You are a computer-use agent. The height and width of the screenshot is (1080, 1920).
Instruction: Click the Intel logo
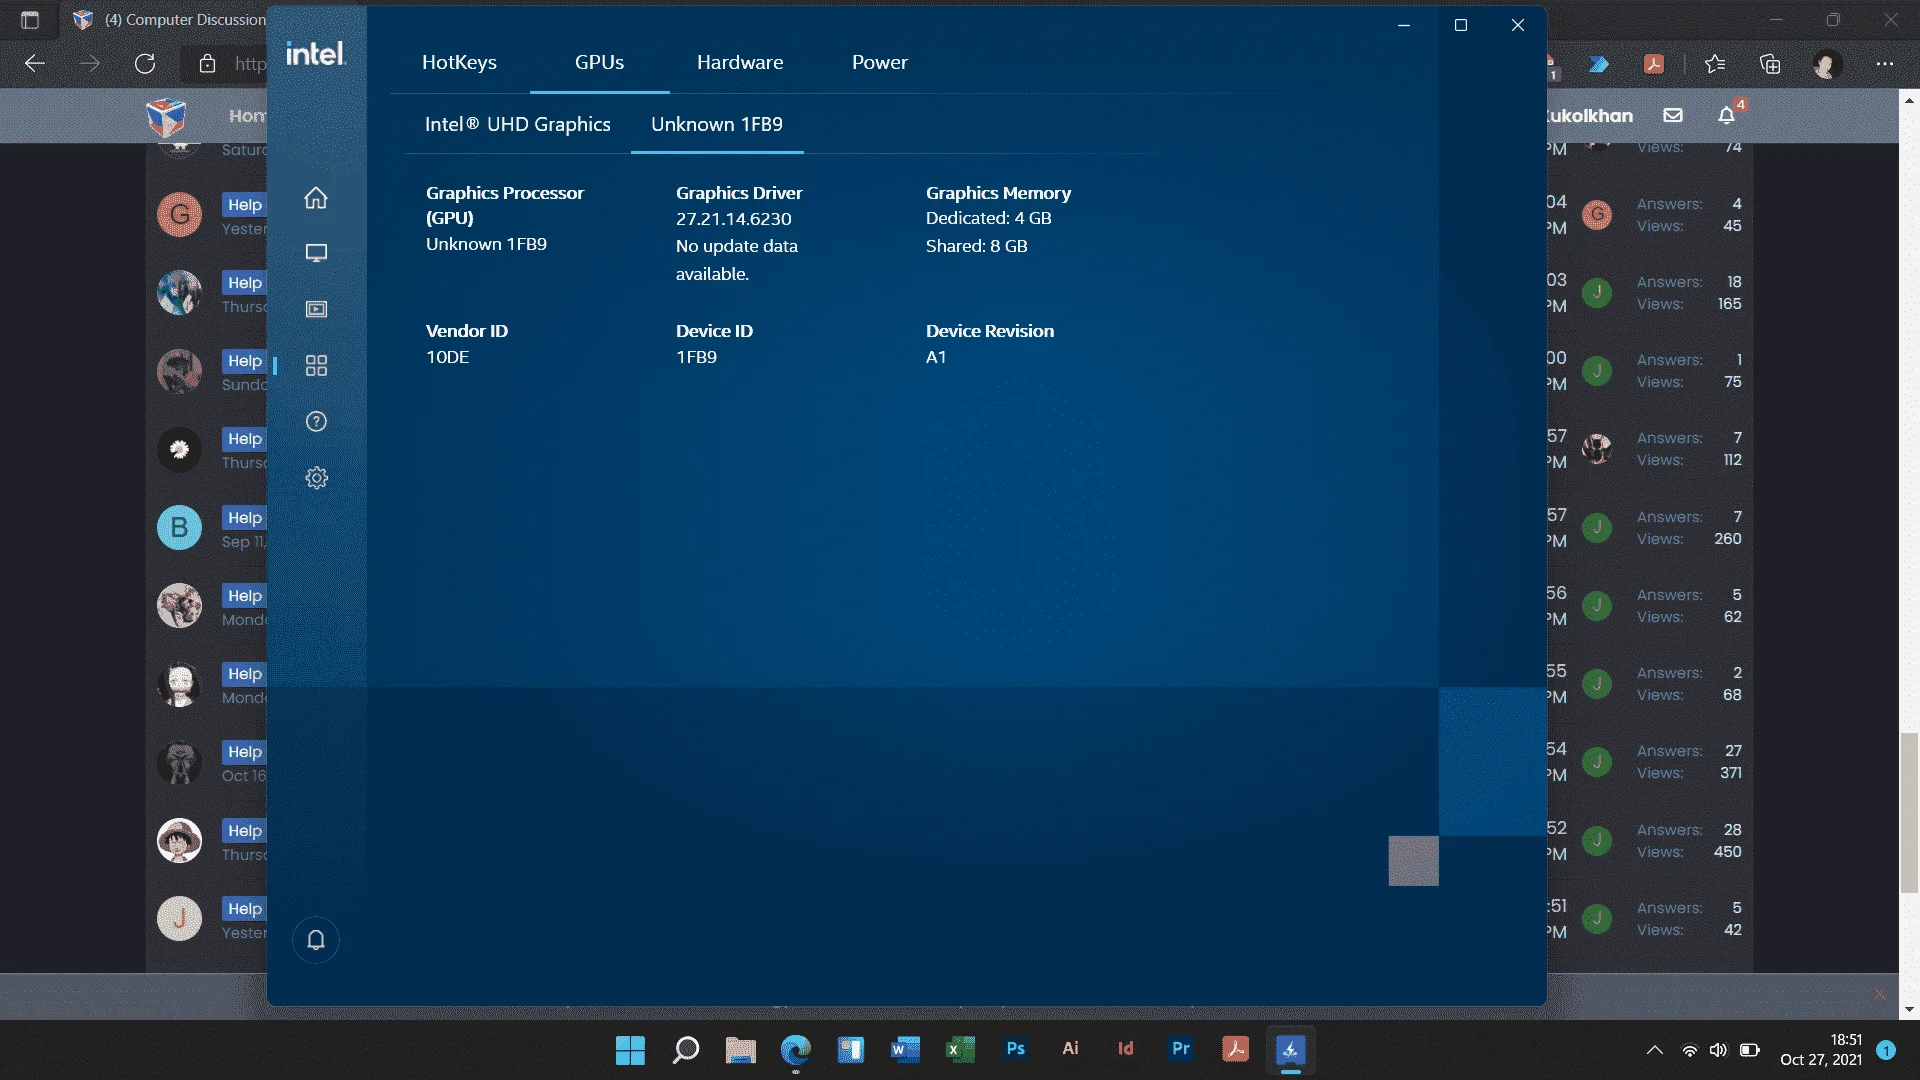pyautogui.click(x=316, y=53)
